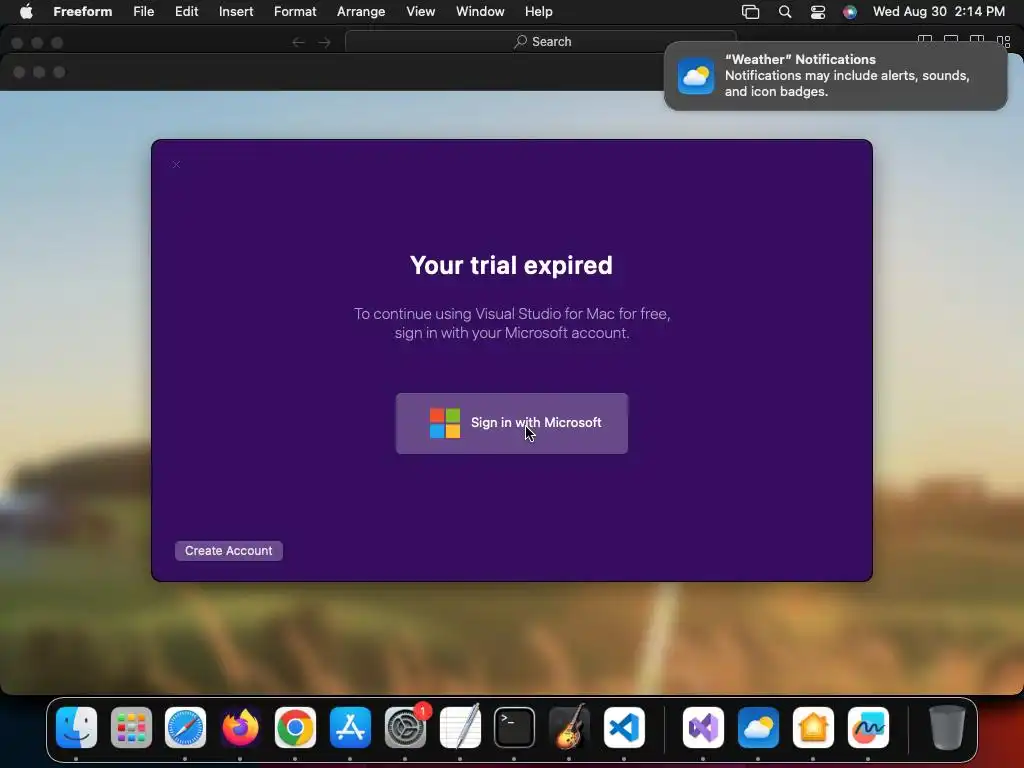Click the Search field in background window
Screen dimensions: 1024x768
pyautogui.click(x=541, y=42)
